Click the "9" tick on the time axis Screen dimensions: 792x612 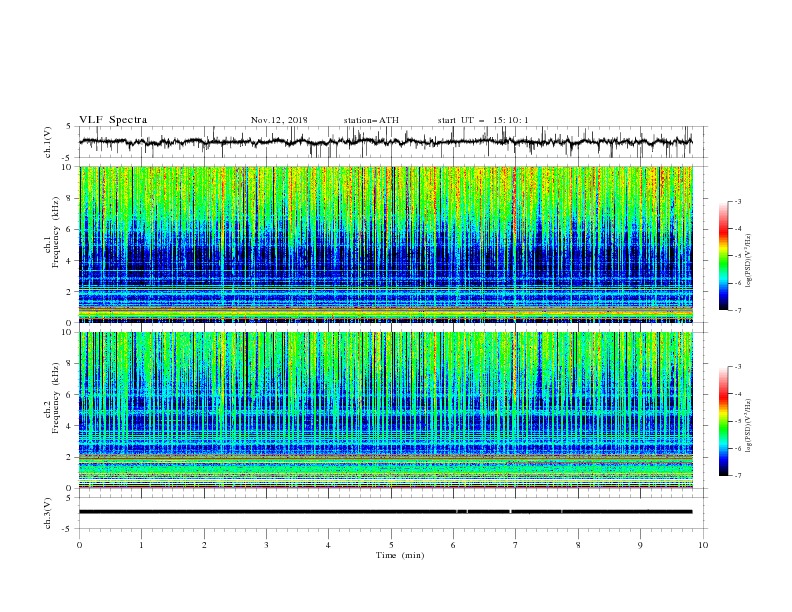pyautogui.click(x=640, y=545)
